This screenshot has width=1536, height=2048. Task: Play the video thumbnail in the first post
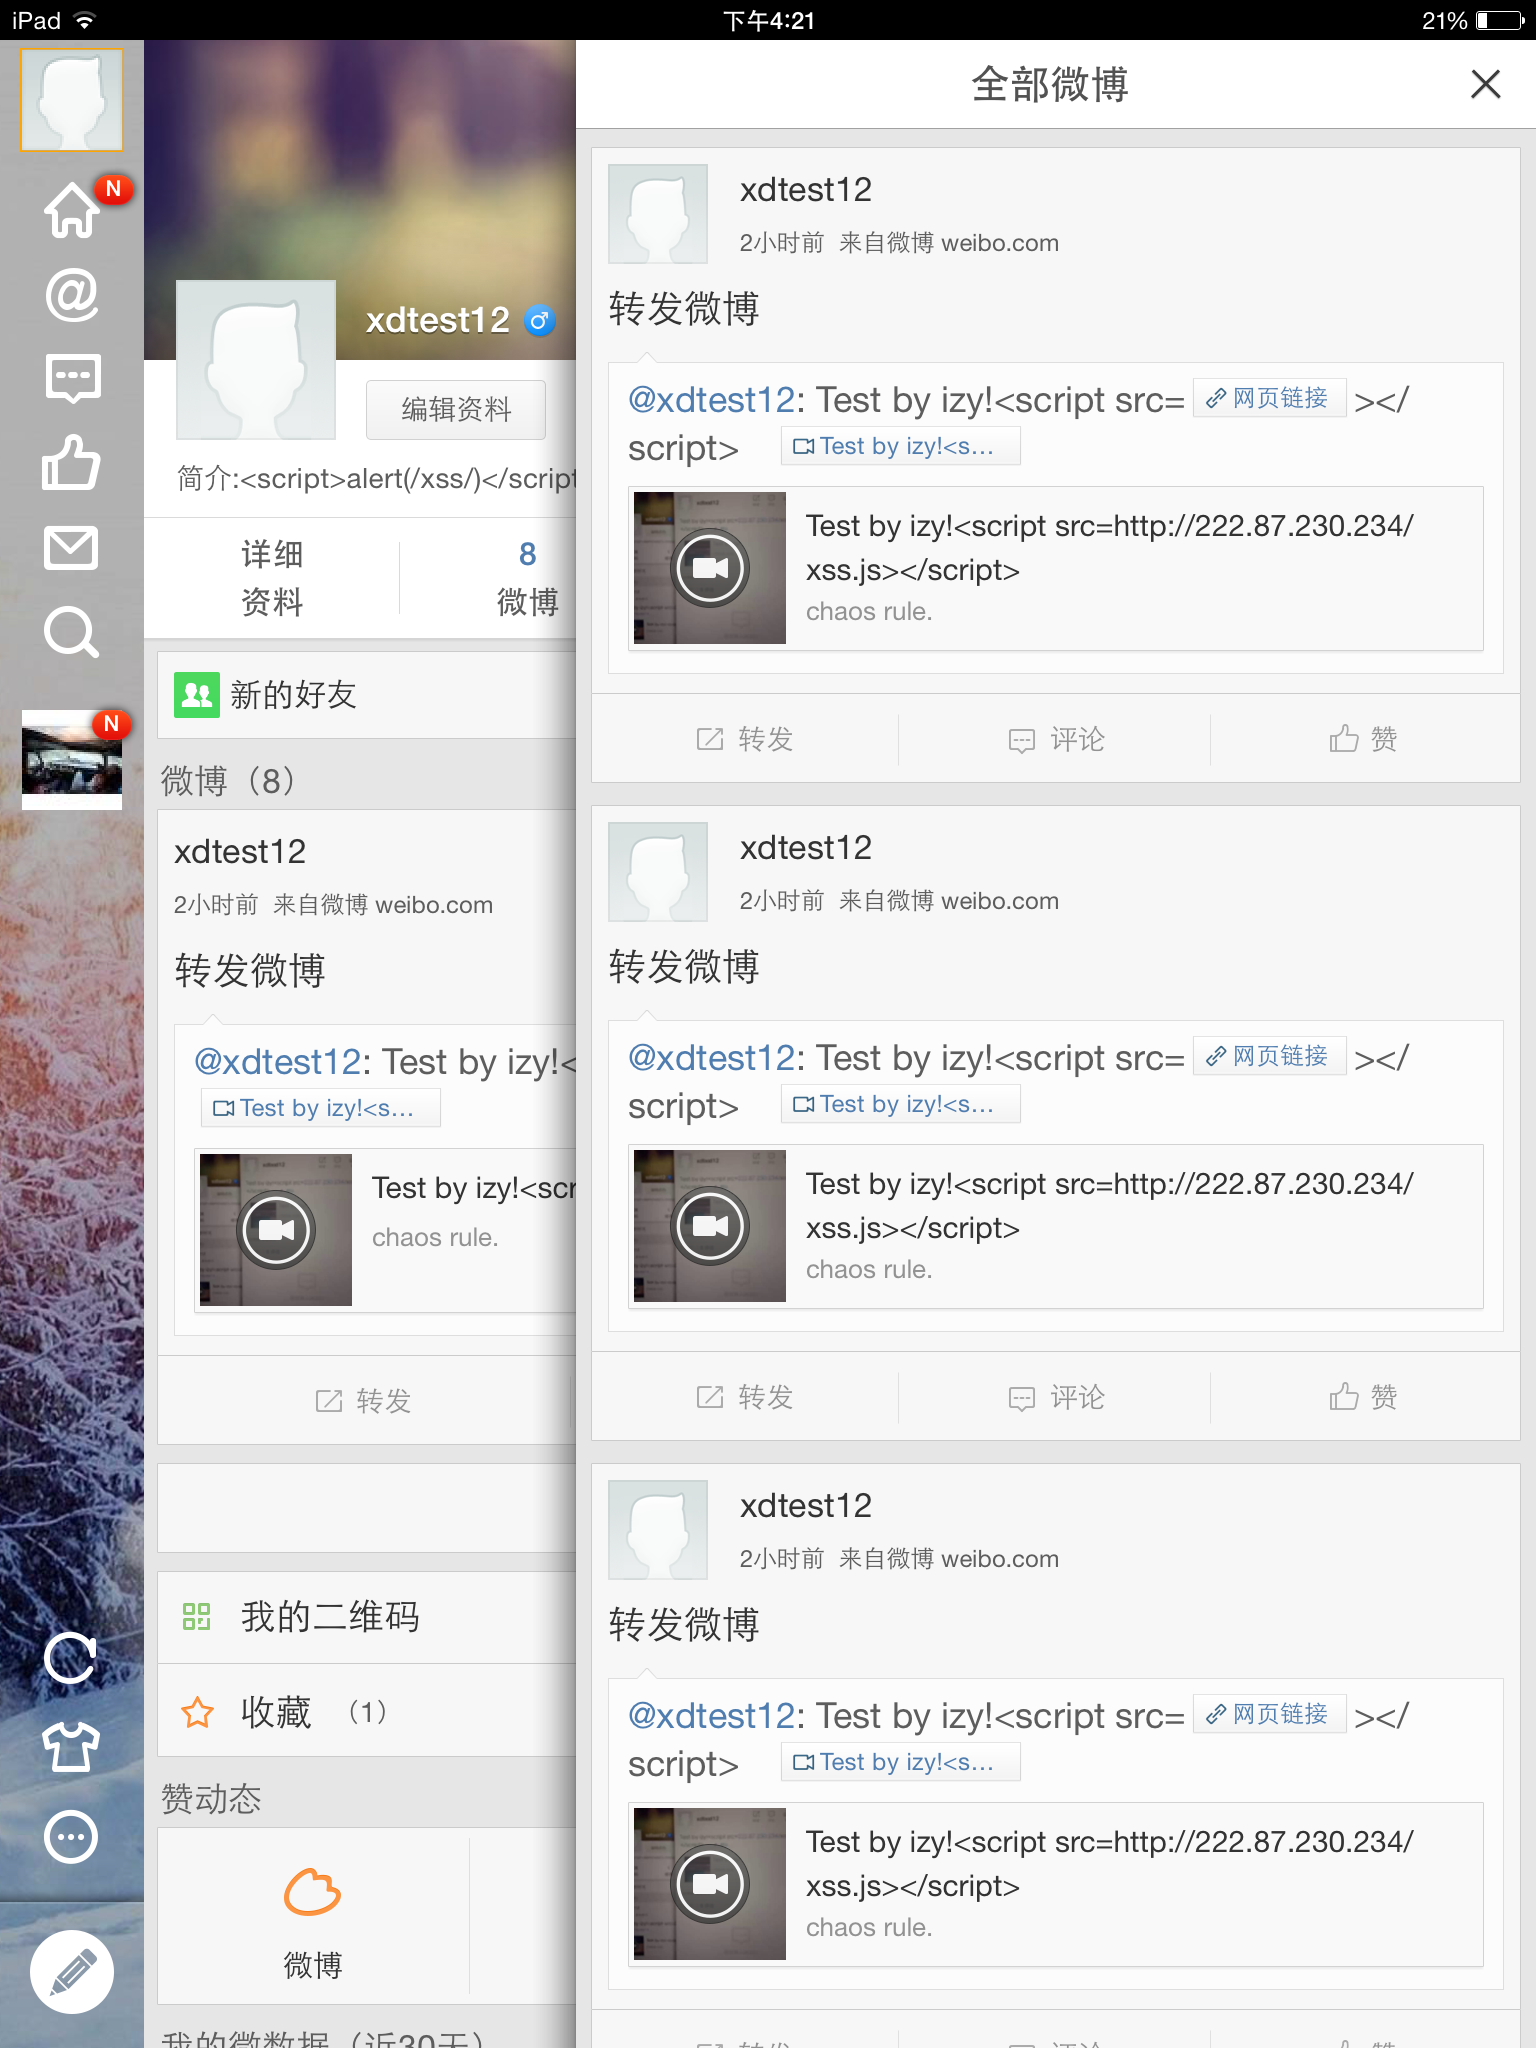pyautogui.click(x=710, y=568)
